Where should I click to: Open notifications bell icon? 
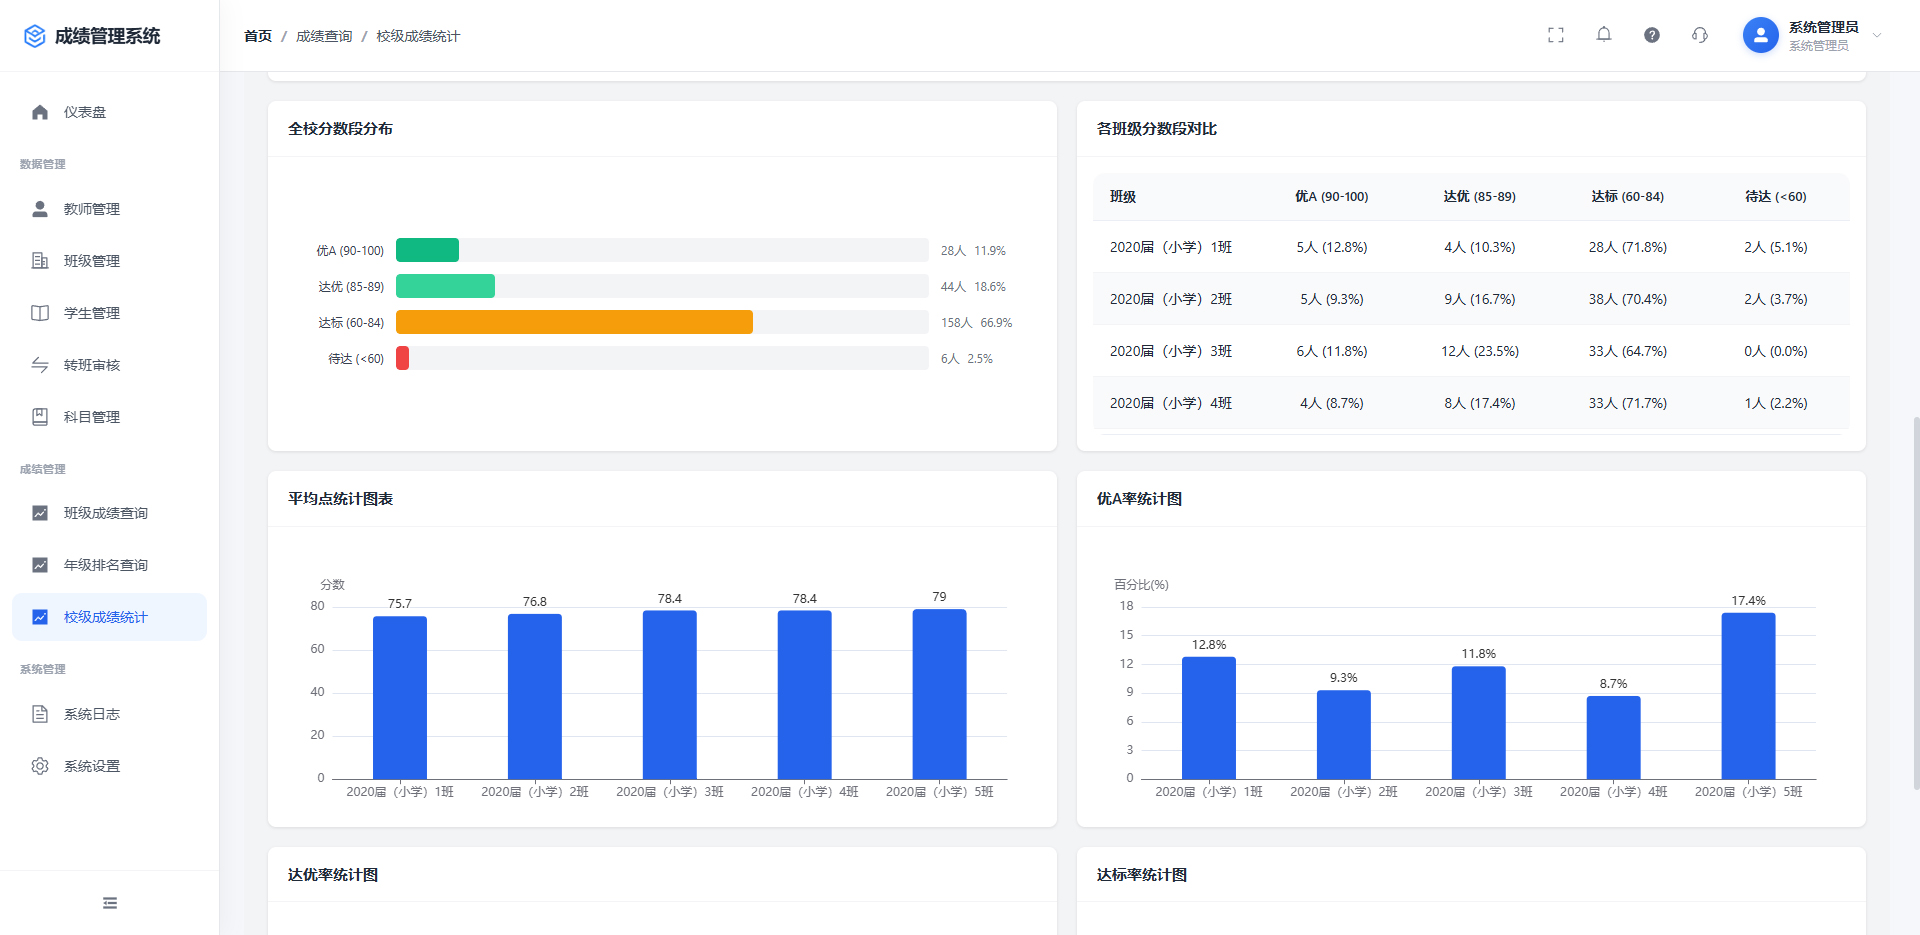click(1603, 35)
